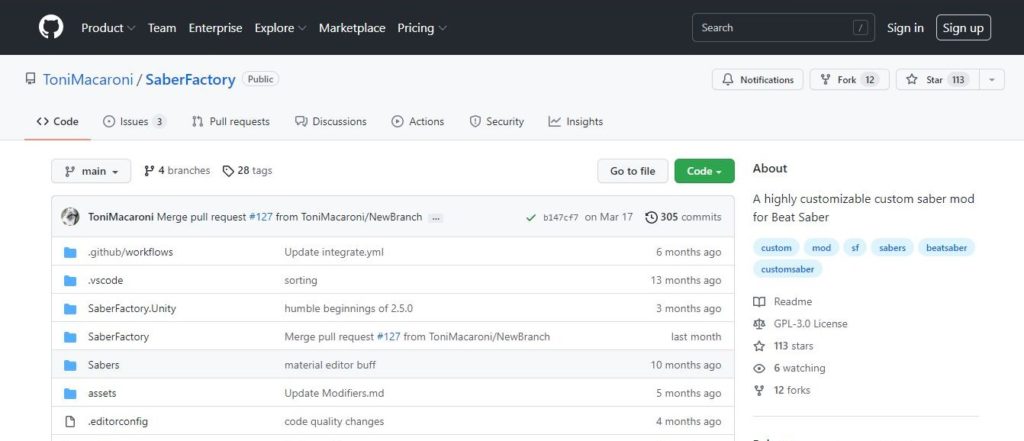The height and width of the screenshot is (441, 1024).
Task: Expand the green Code dropdown
Action: (704, 171)
